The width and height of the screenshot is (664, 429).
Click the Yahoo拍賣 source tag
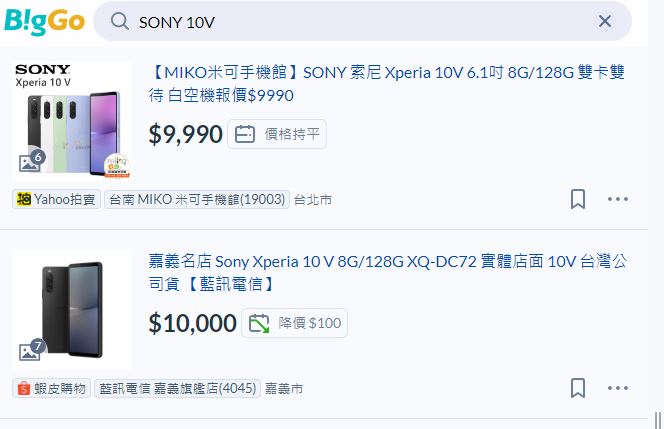[x=56, y=199]
